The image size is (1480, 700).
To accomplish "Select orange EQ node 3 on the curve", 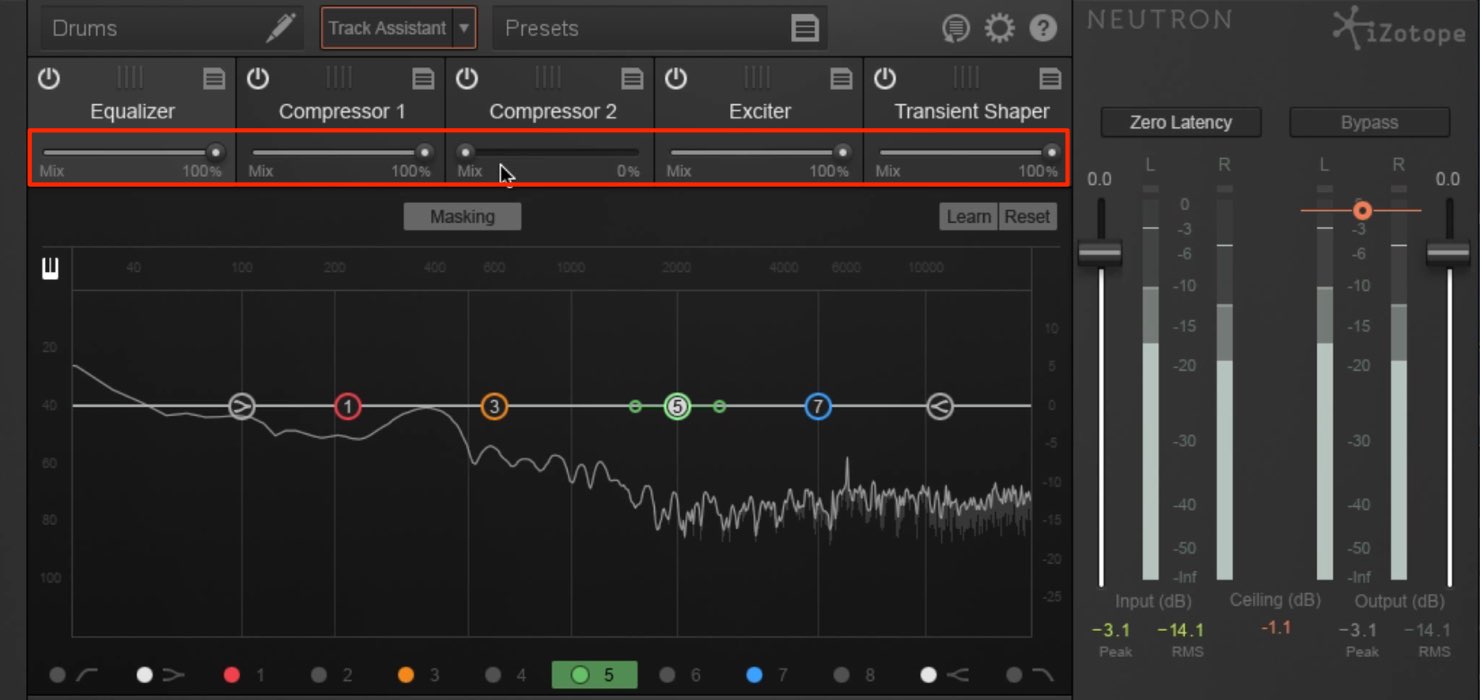I will (x=494, y=406).
